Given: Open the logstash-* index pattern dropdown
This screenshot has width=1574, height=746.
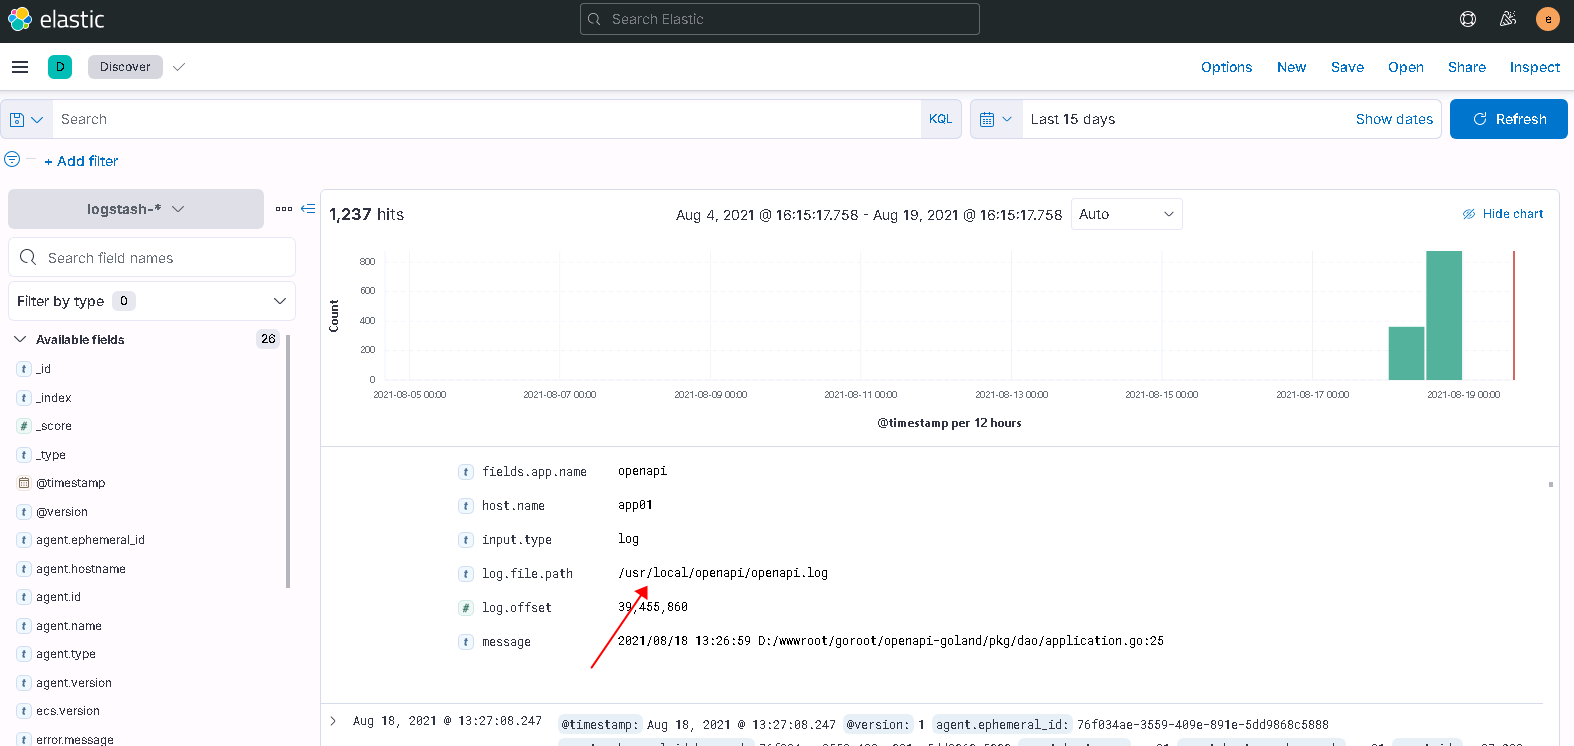Looking at the screenshot, I should coord(136,209).
